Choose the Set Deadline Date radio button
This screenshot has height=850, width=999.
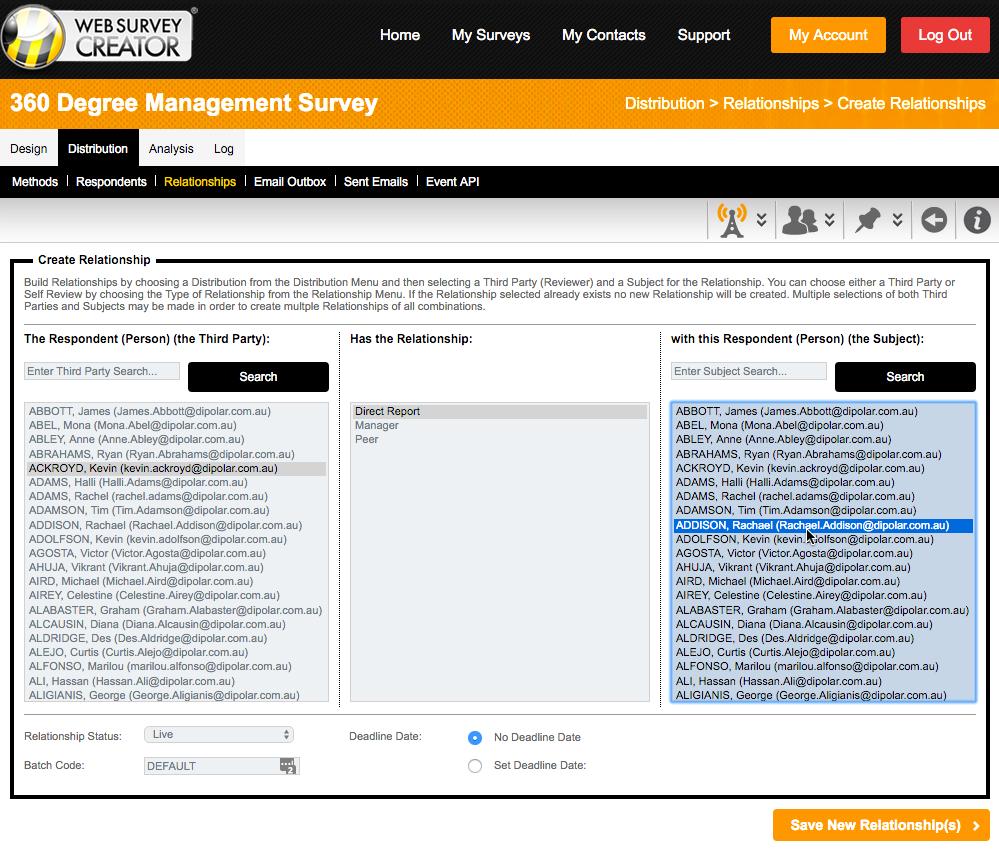475,766
